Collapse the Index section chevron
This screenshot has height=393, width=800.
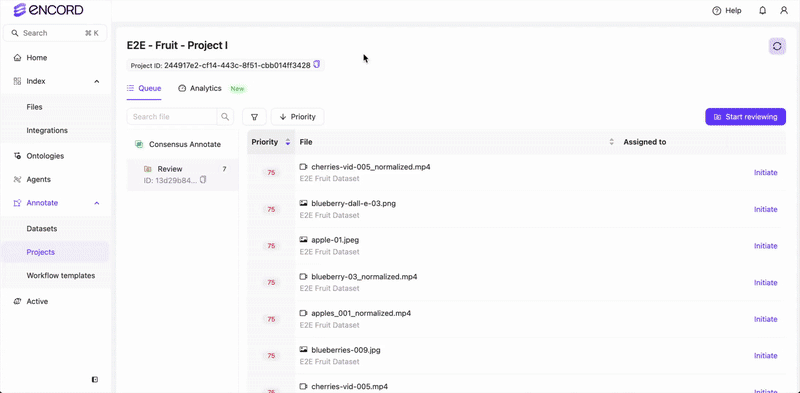tap(97, 81)
